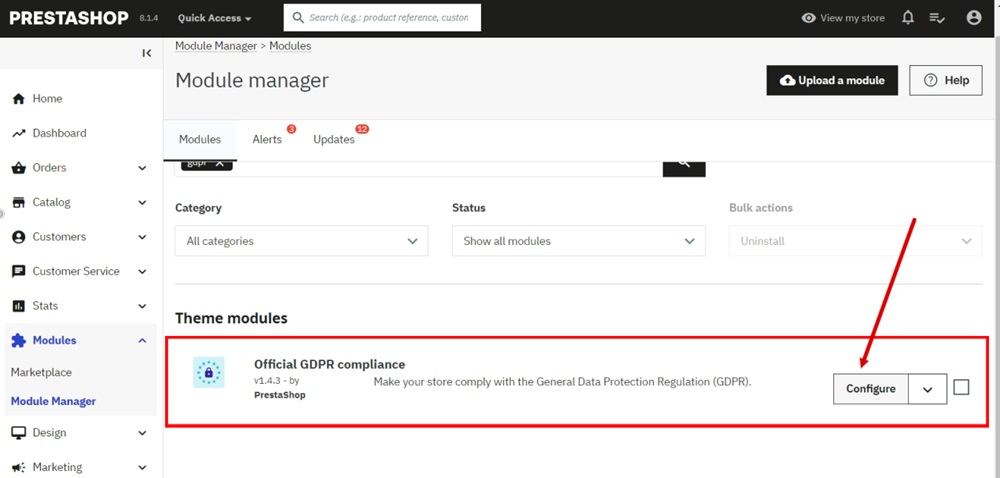
Task: Click the Help question mark icon
Action: (x=931, y=80)
